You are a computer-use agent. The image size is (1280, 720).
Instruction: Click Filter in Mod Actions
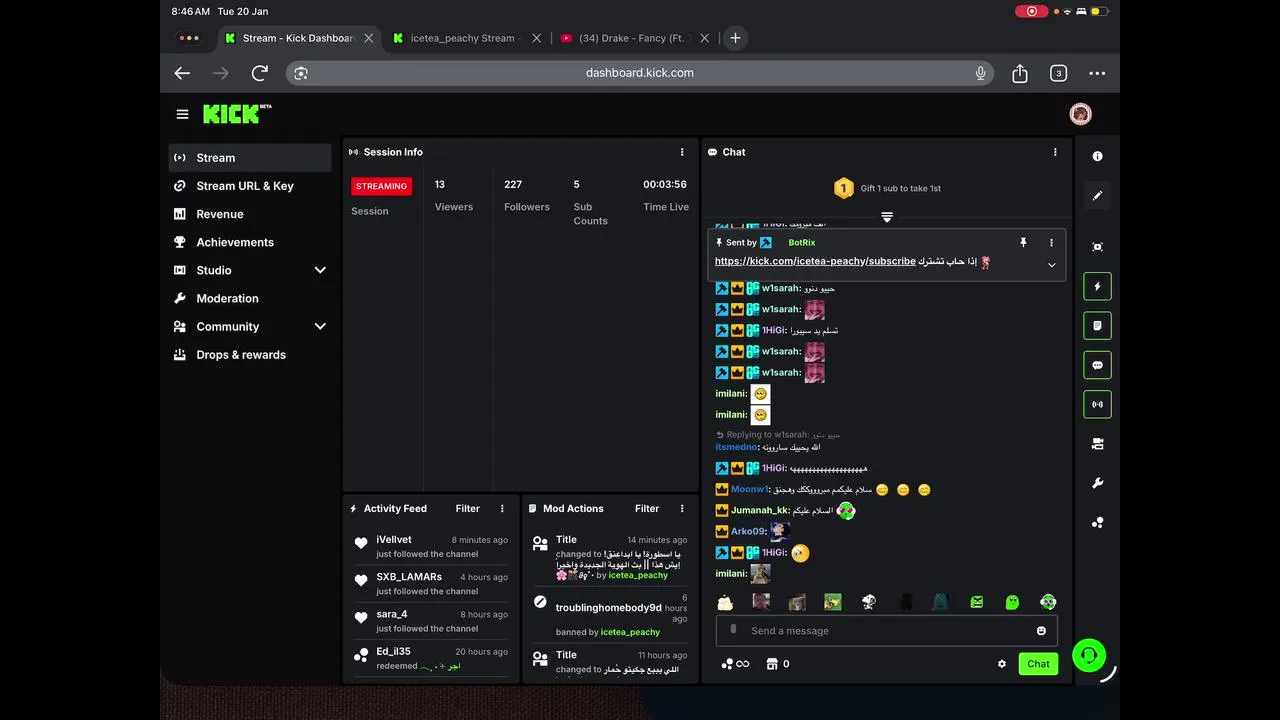pos(647,508)
